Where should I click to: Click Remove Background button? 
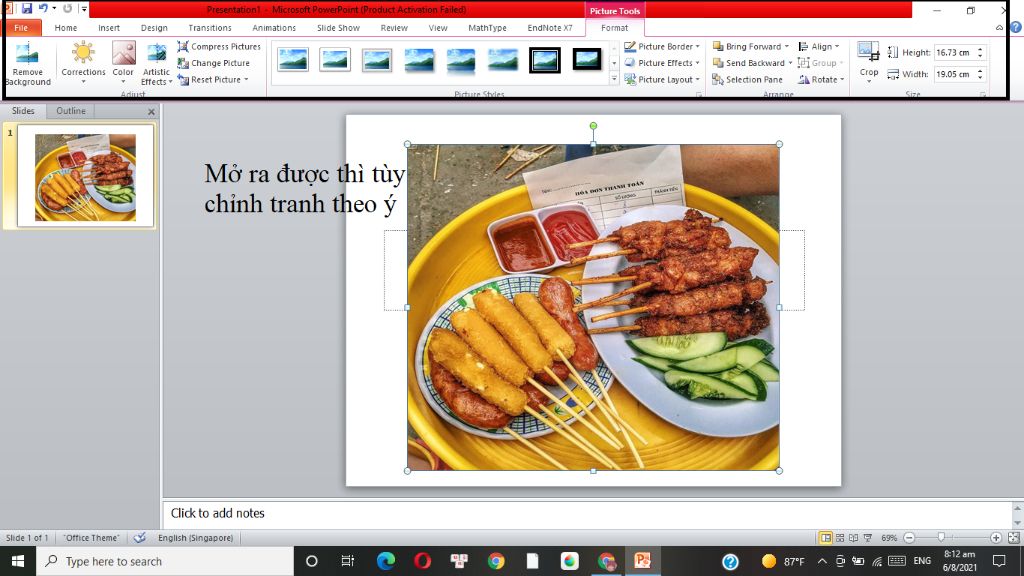pyautogui.click(x=27, y=64)
